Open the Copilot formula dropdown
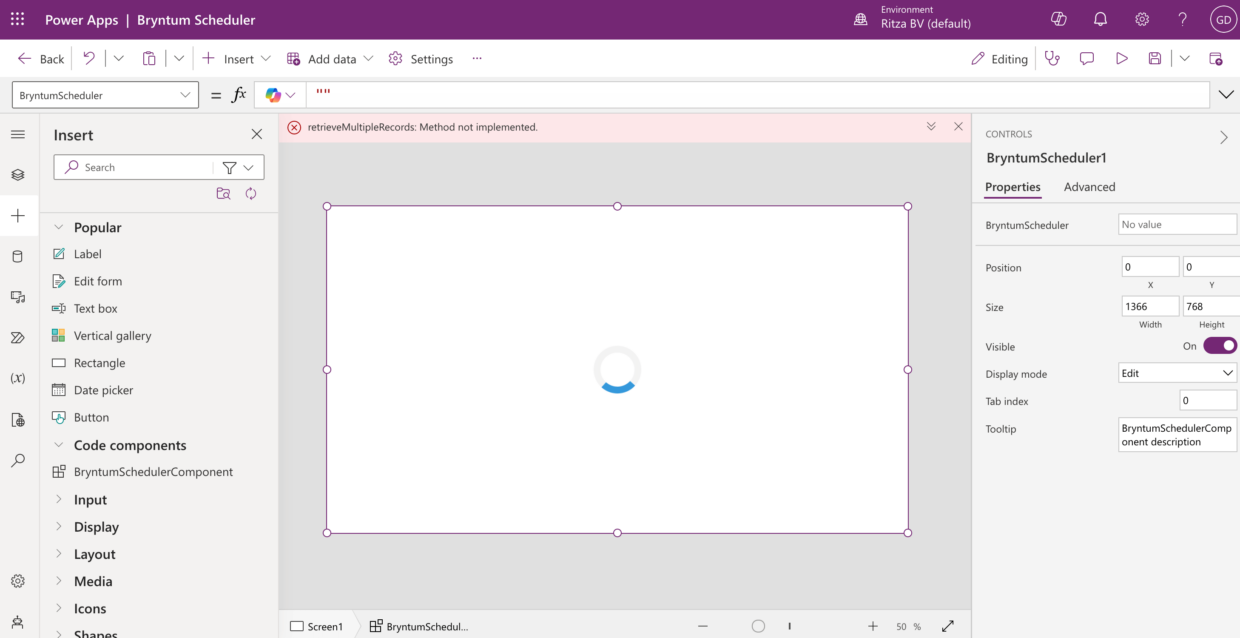The image size is (1240, 638). click(x=281, y=95)
